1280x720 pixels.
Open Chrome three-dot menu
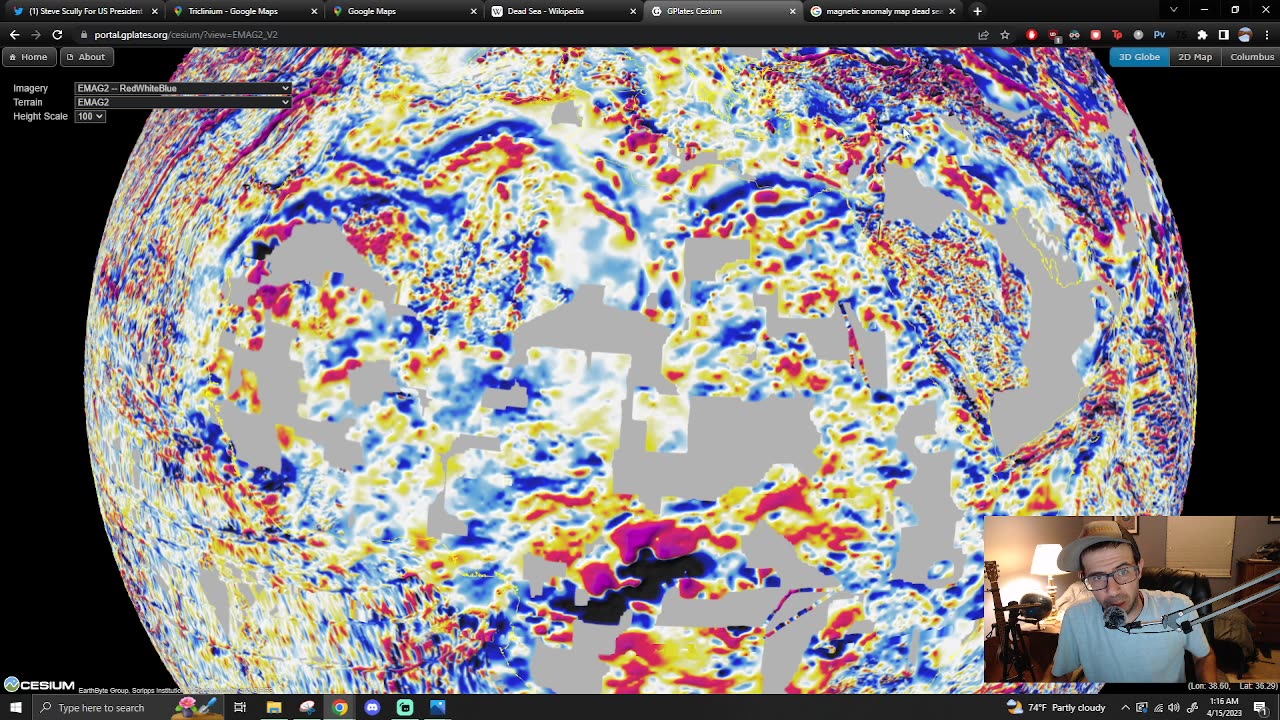pos(1265,35)
